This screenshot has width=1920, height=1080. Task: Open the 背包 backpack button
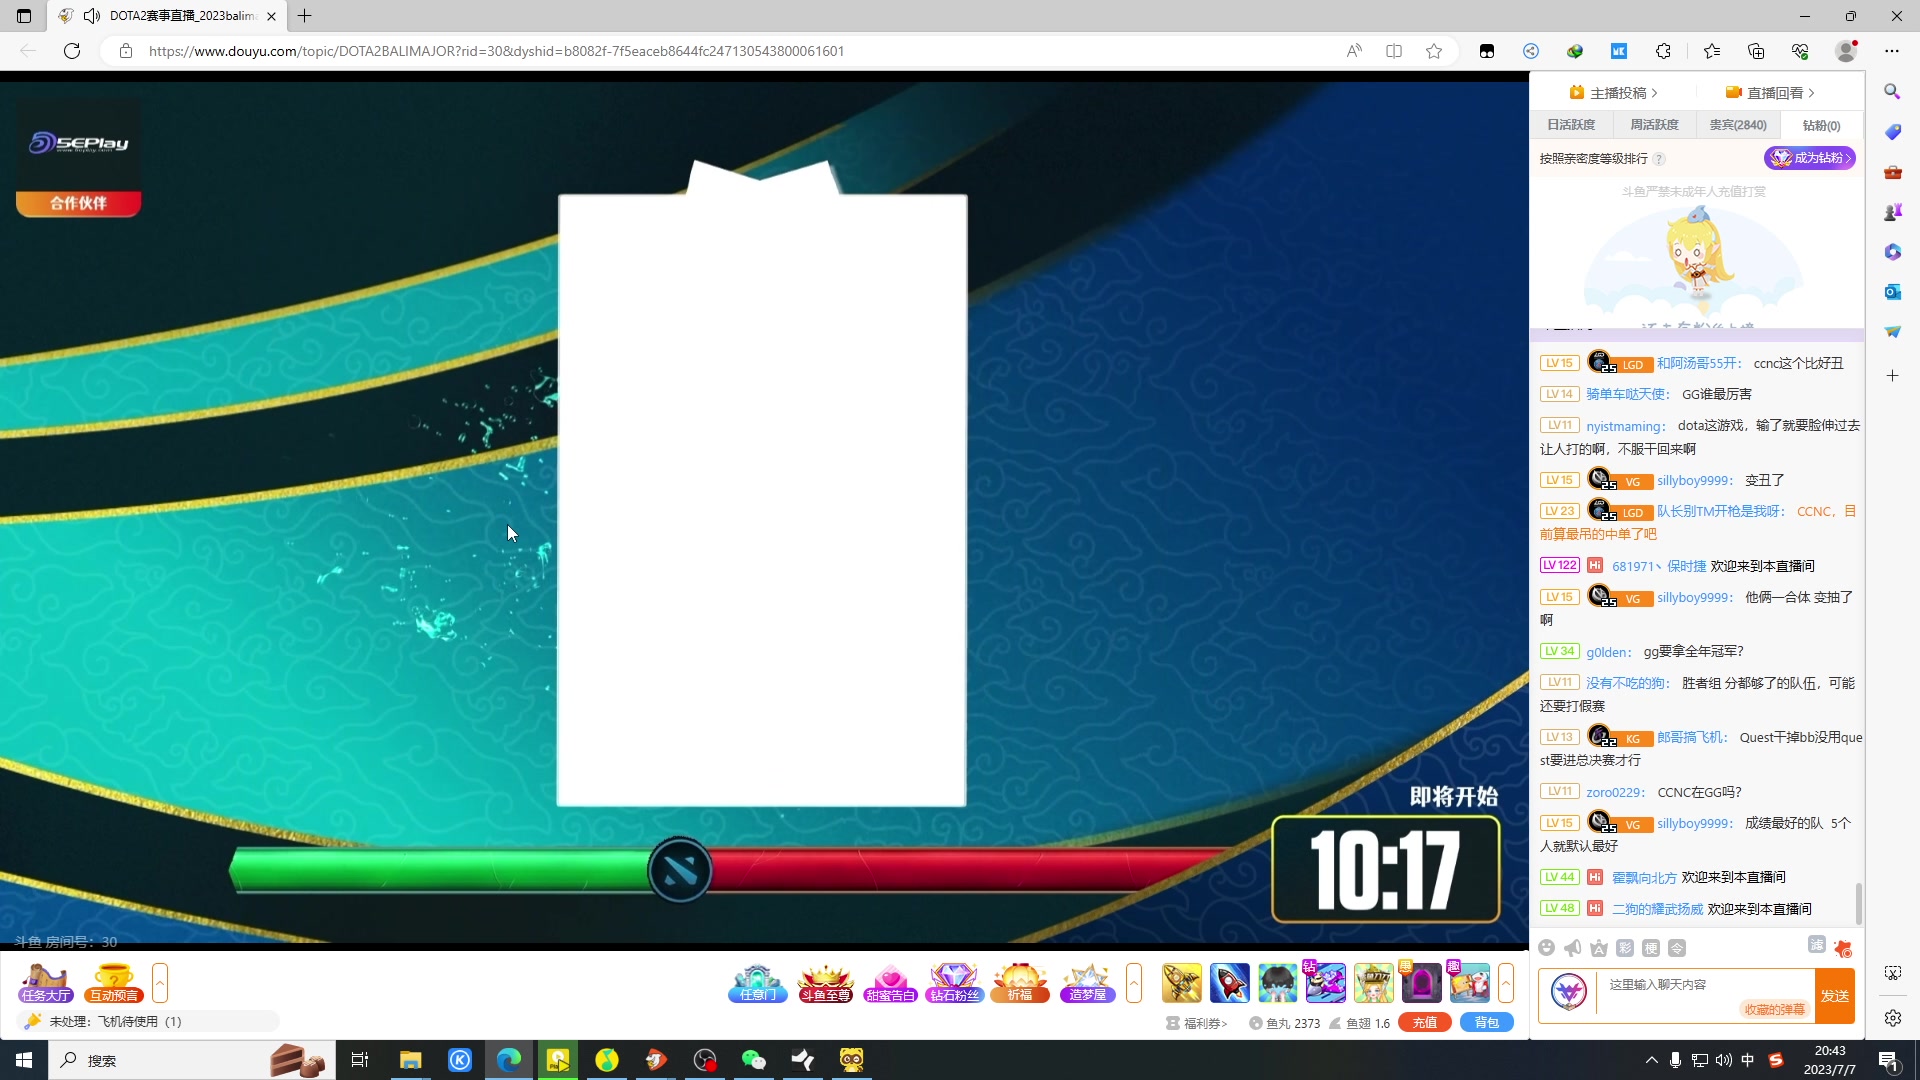tap(1487, 1022)
